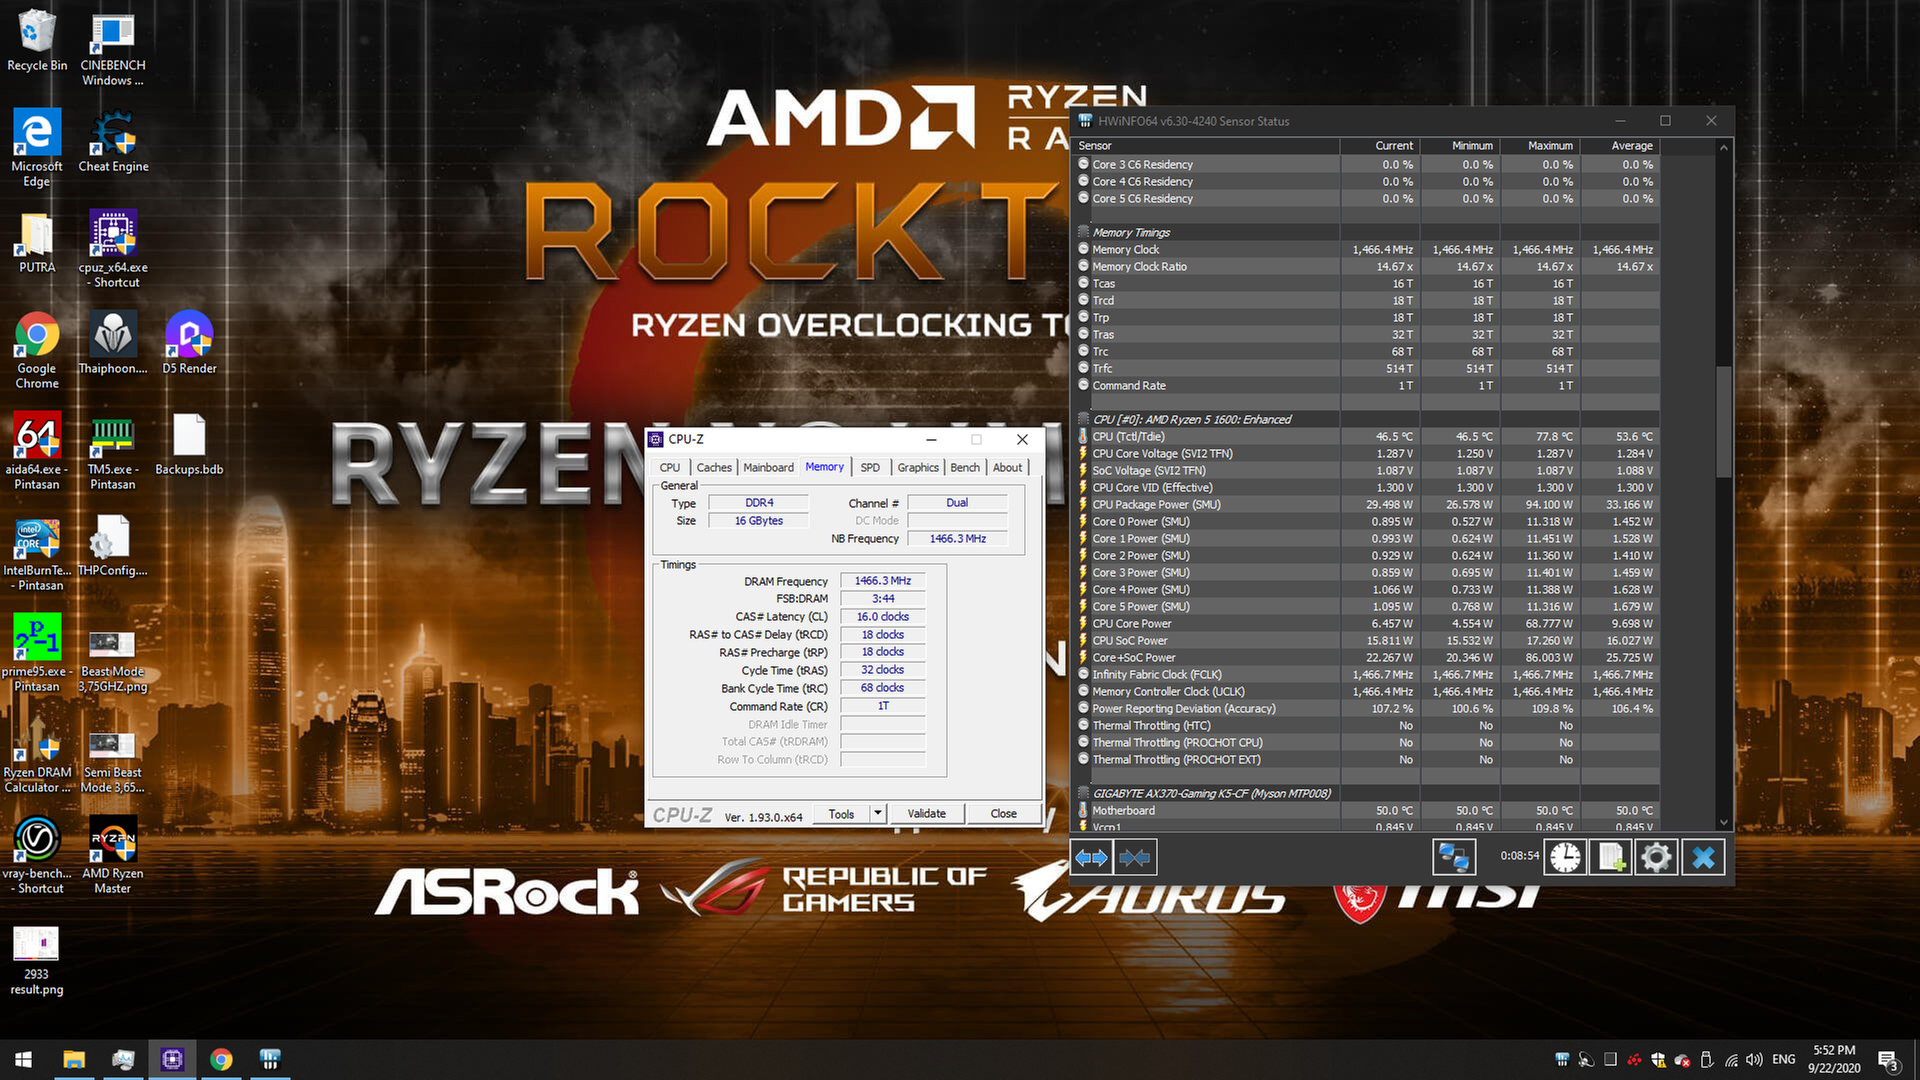The image size is (1920, 1080).
Task: Select BeastMode 3,75GHZ.png thumbnail
Action: pos(113,662)
